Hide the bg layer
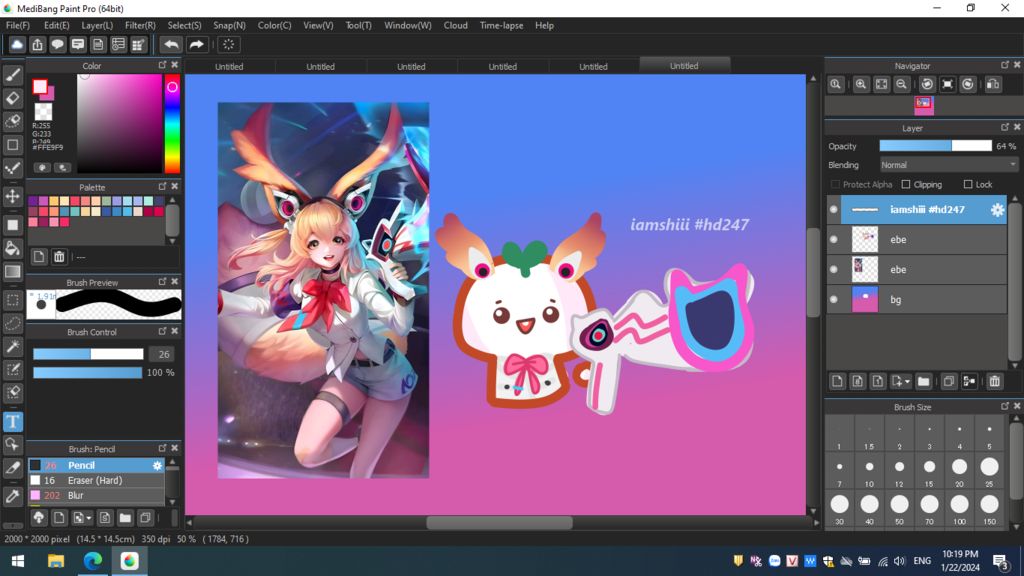This screenshot has width=1024, height=576. tap(833, 299)
